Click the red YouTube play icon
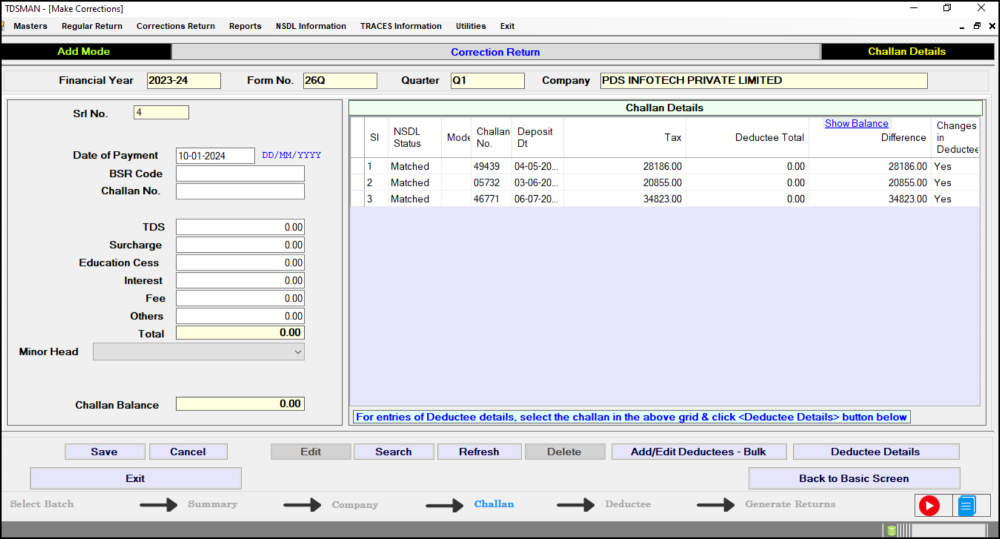This screenshot has width=1000, height=539. click(929, 506)
